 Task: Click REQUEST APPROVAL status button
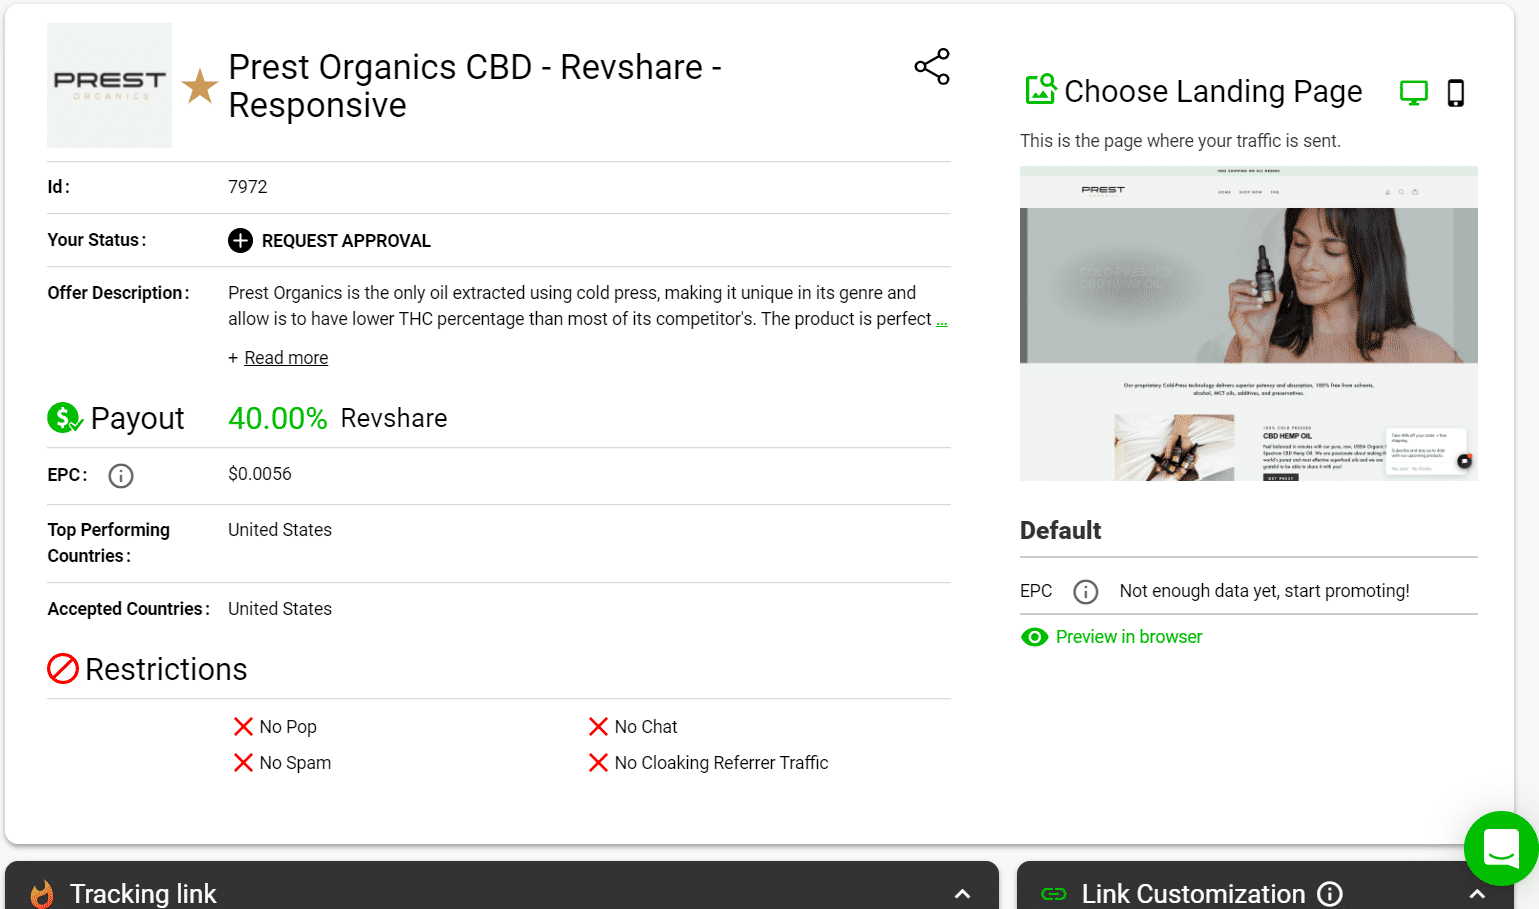(x=346, y=241)
